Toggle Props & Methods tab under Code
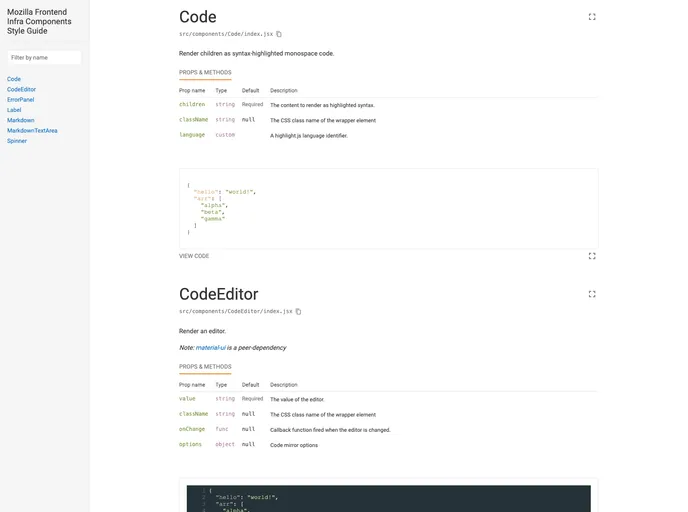688x512 pixels. pos(205,73)
